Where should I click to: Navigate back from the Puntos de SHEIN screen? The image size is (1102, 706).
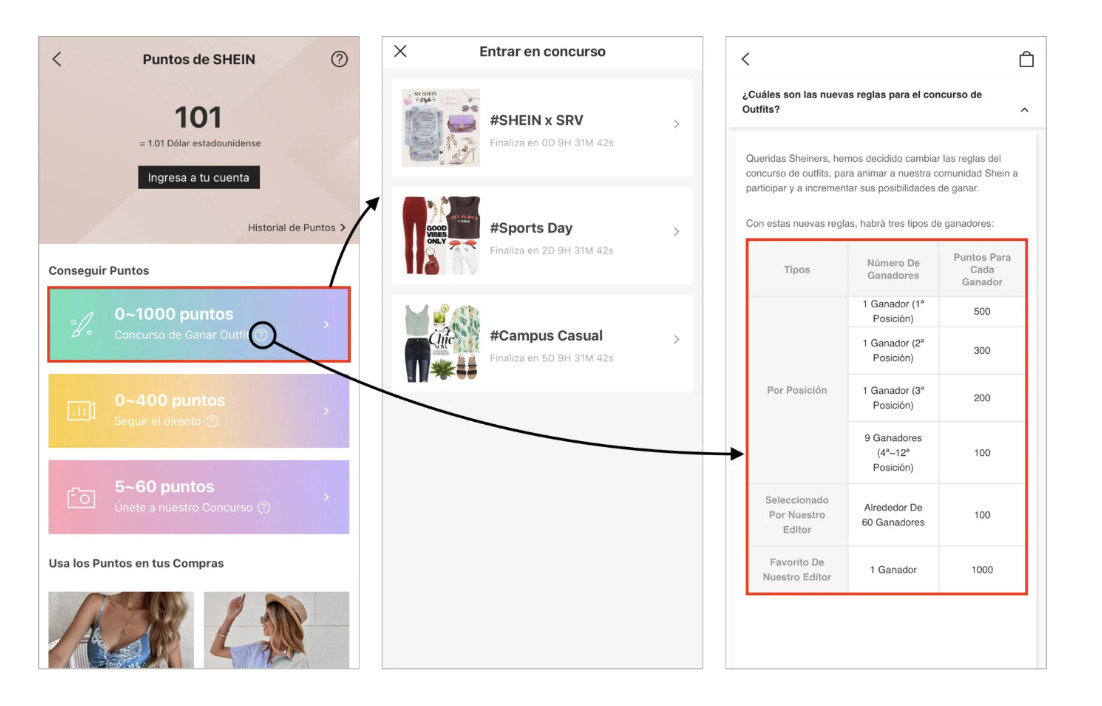[x=57, y=59]
